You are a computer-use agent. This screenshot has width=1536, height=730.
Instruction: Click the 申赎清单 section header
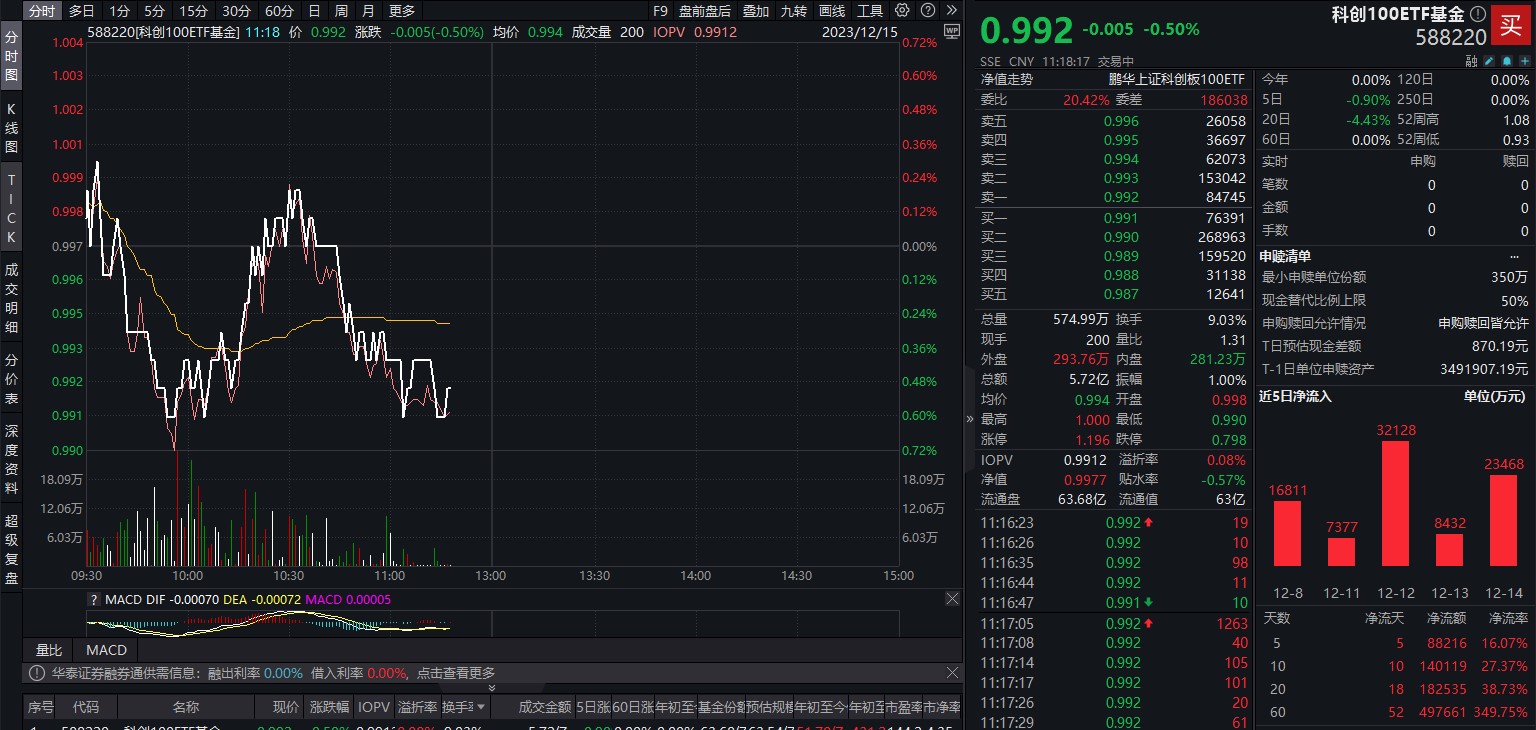click(x=1285, y=257)
